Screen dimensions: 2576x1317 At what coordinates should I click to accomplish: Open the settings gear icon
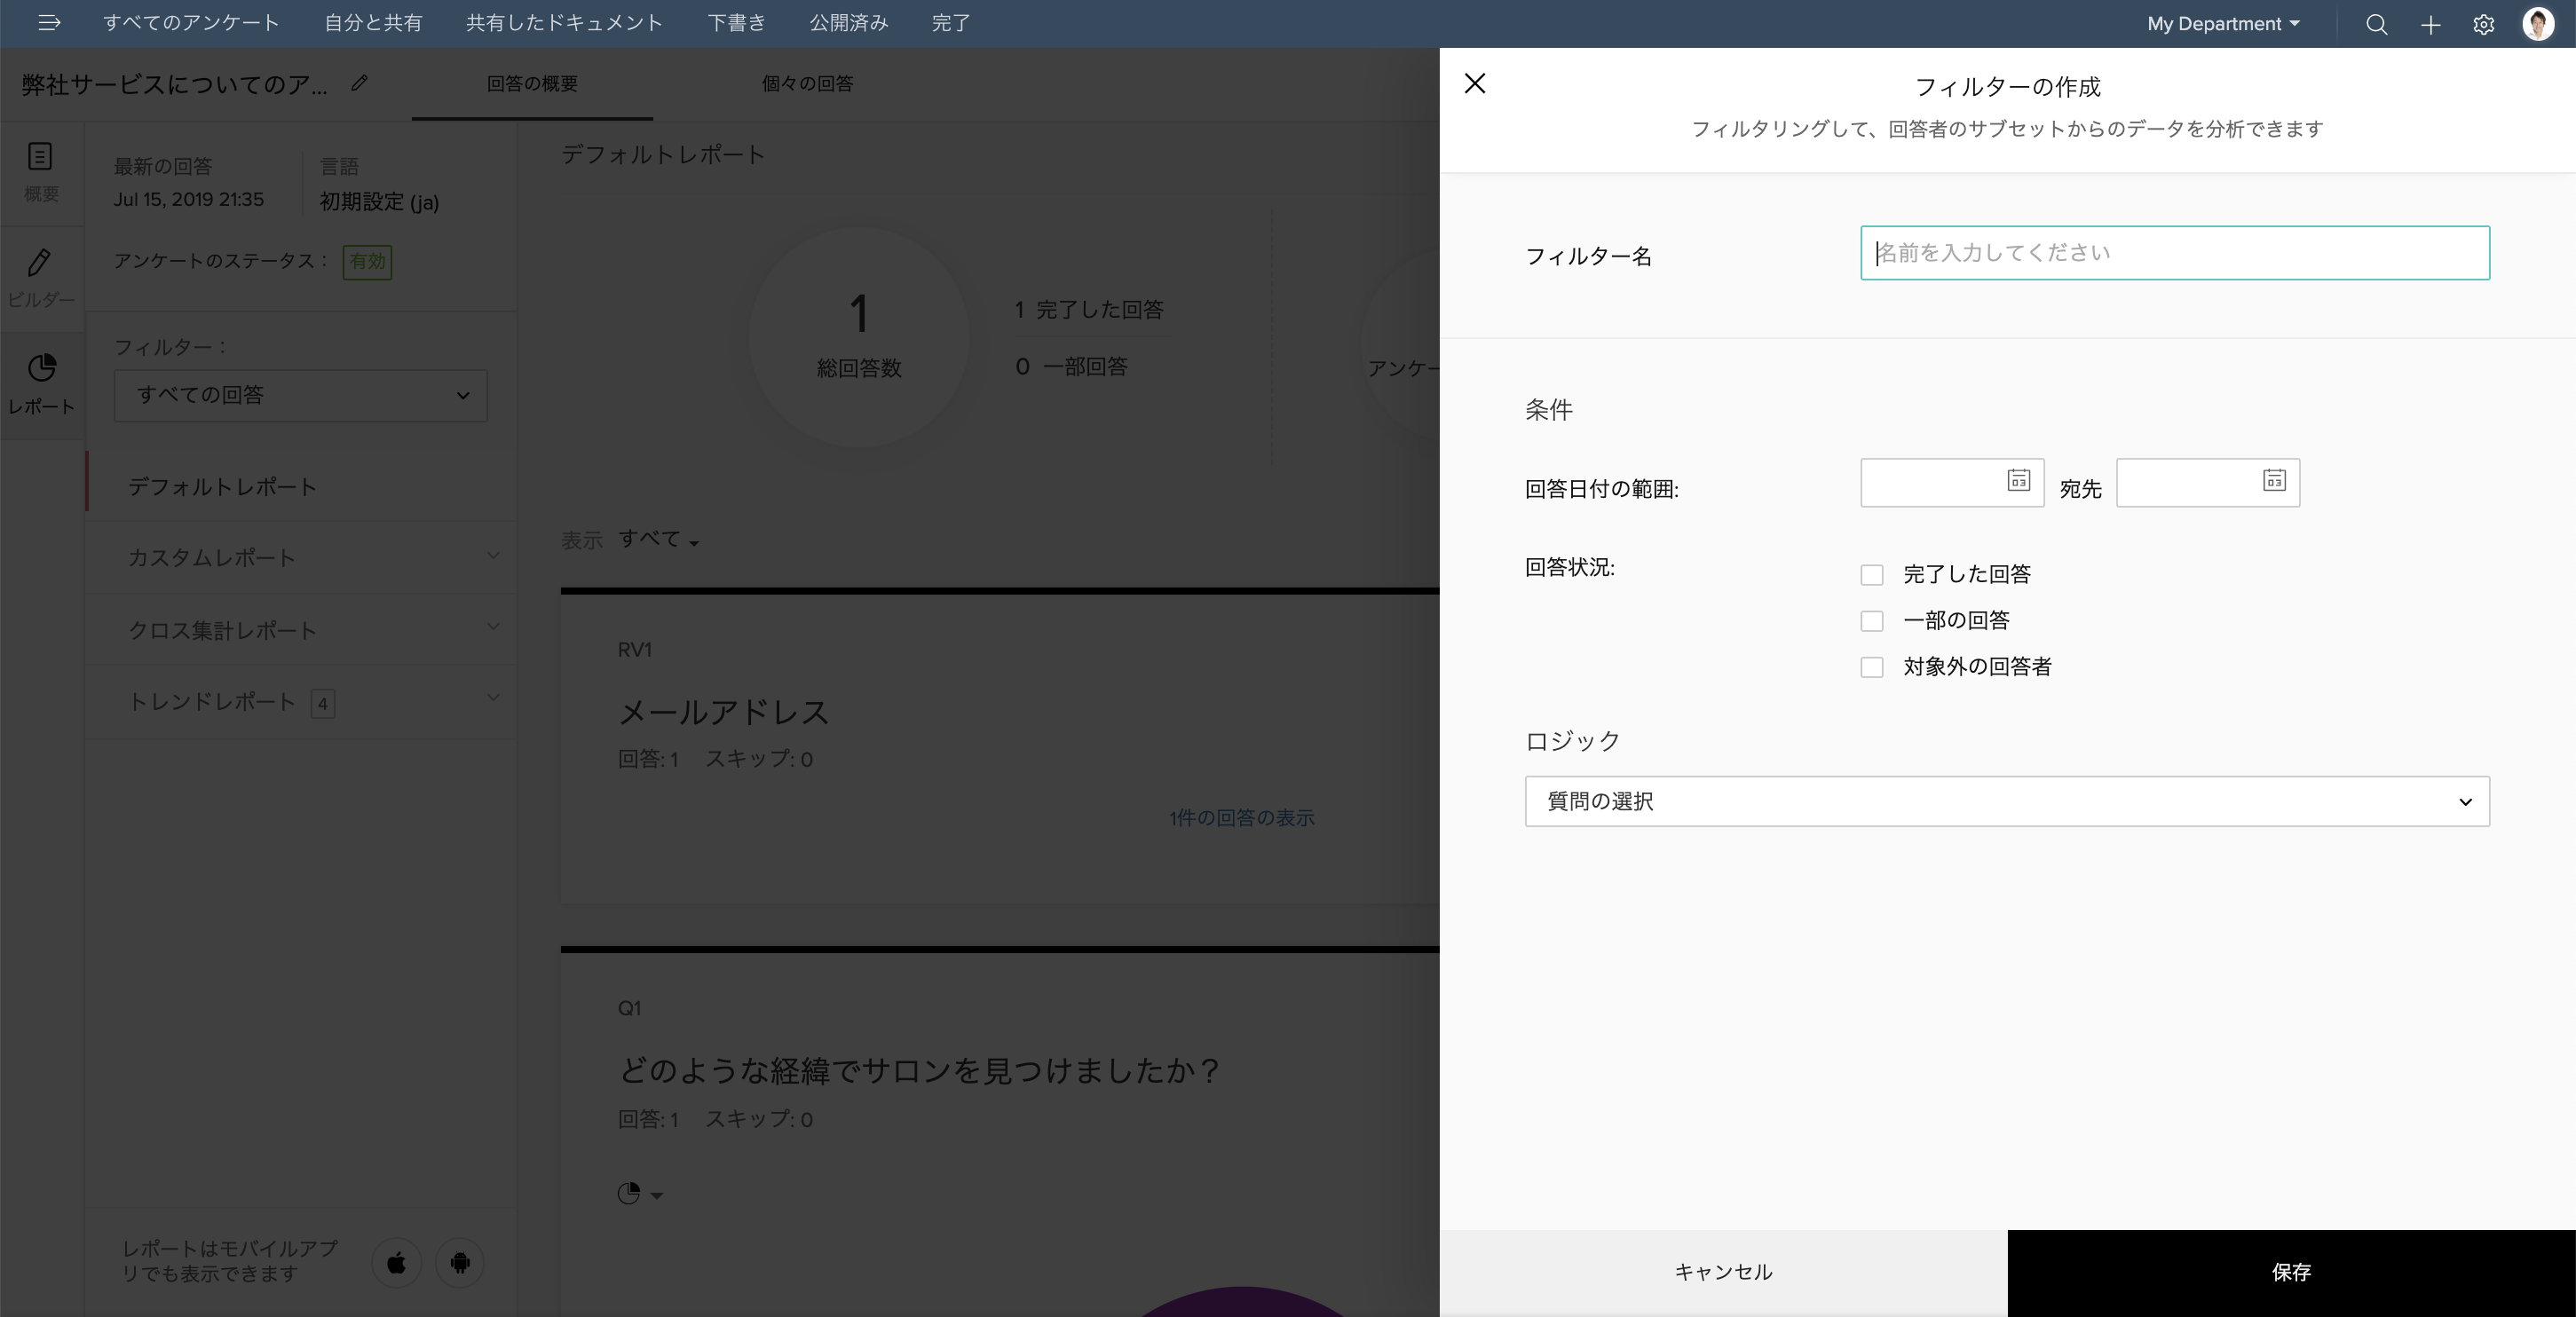[x=2483, y=25]
